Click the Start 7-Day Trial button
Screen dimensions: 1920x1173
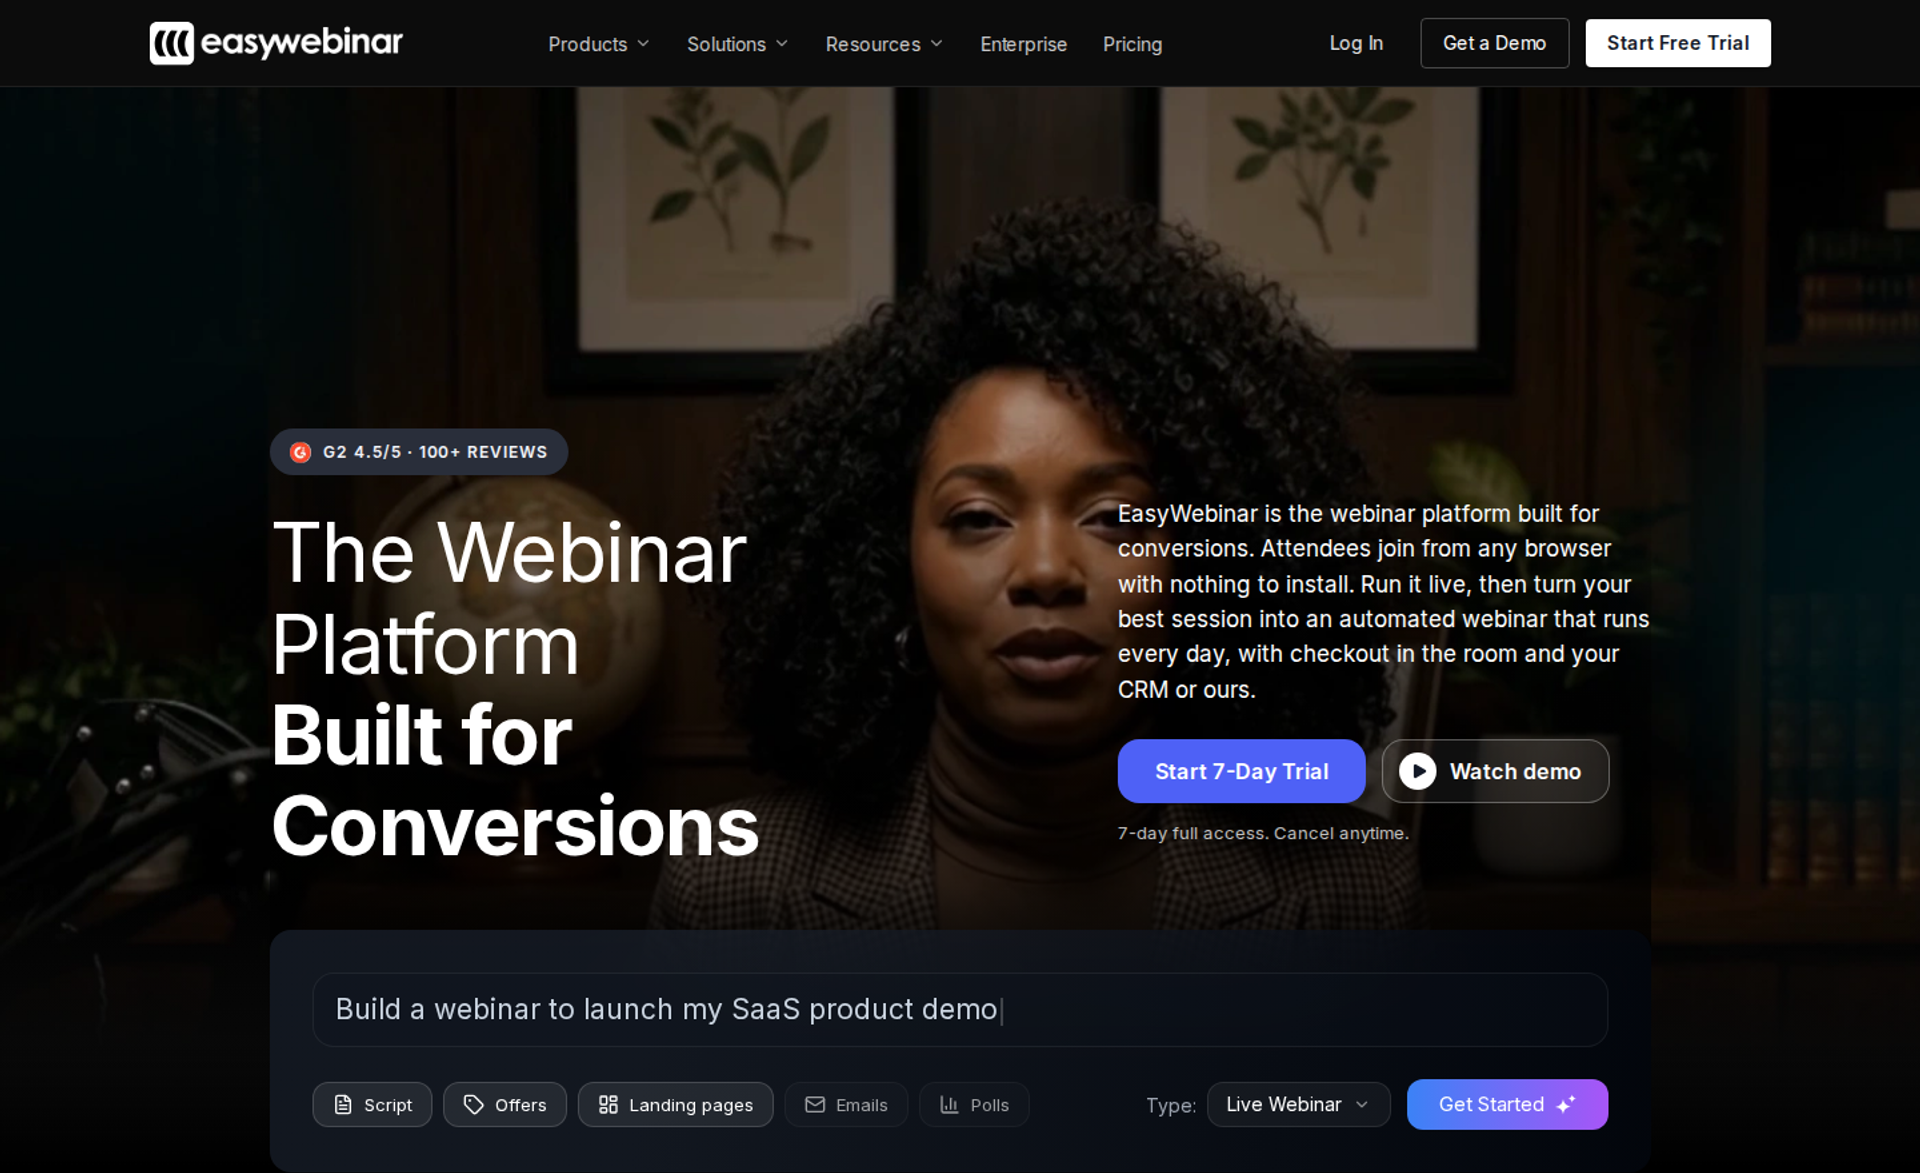(x=1241, y=771)
